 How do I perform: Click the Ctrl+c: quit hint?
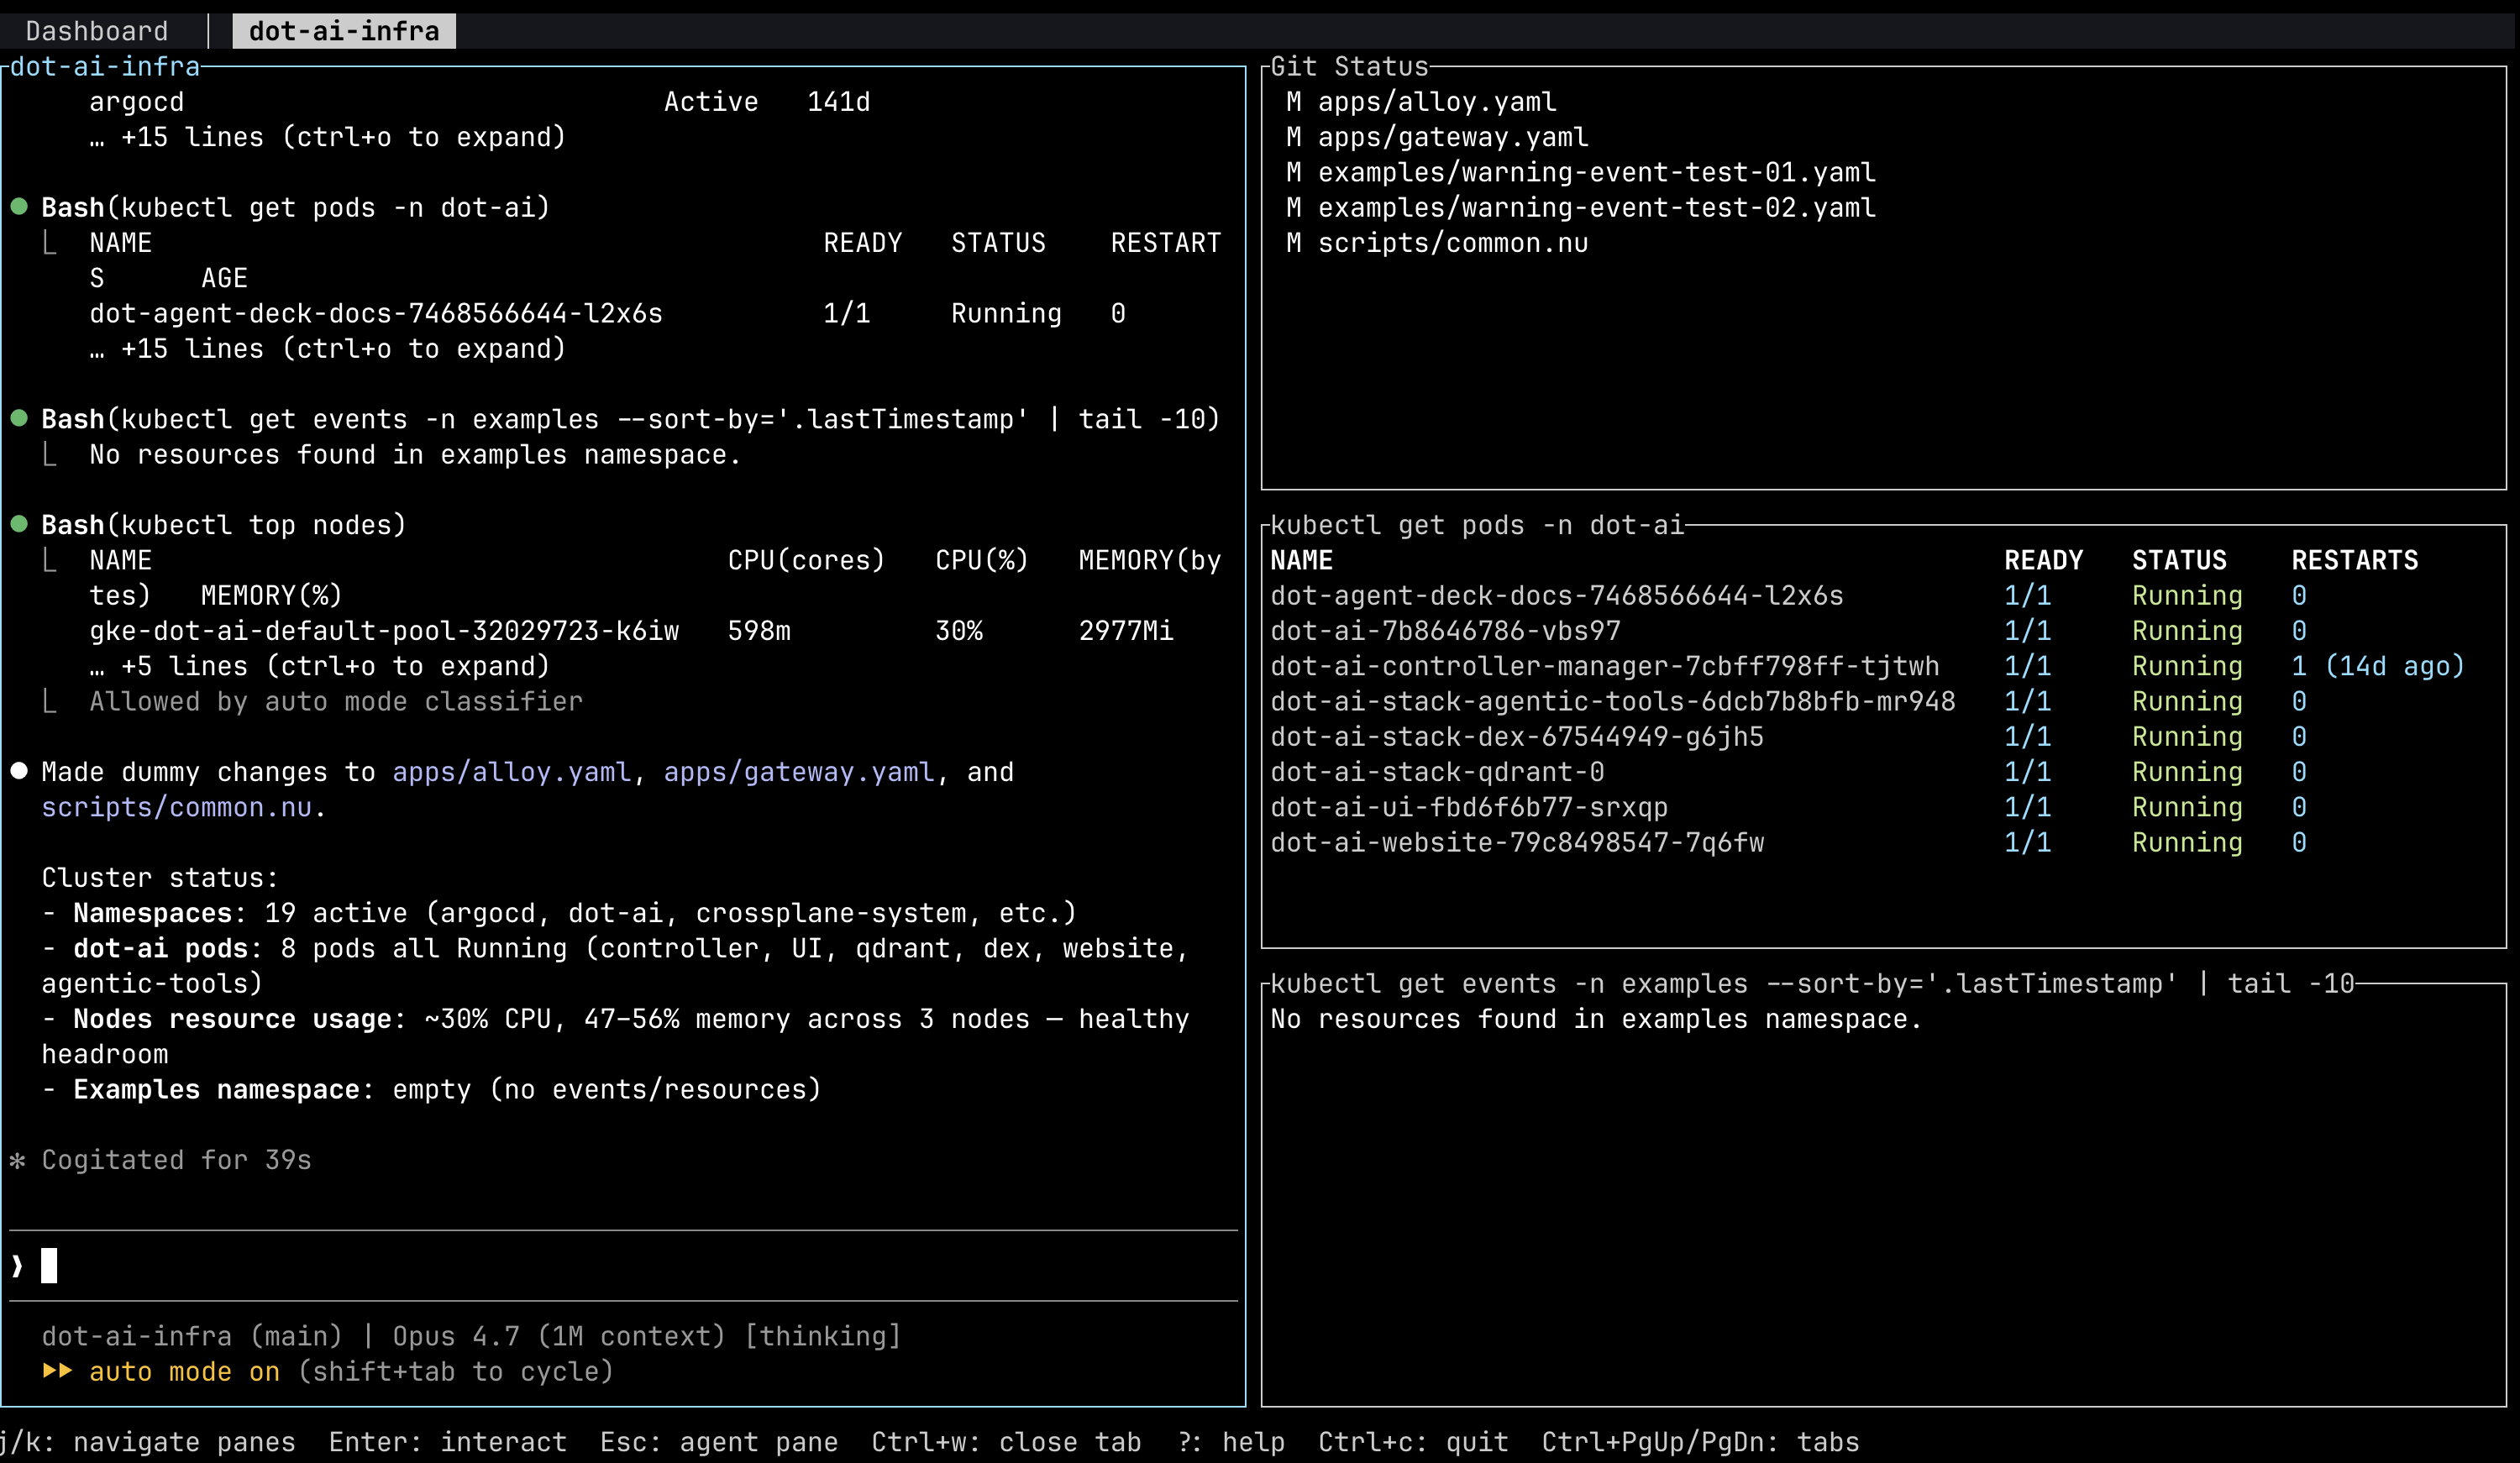pos(1413,1442)
